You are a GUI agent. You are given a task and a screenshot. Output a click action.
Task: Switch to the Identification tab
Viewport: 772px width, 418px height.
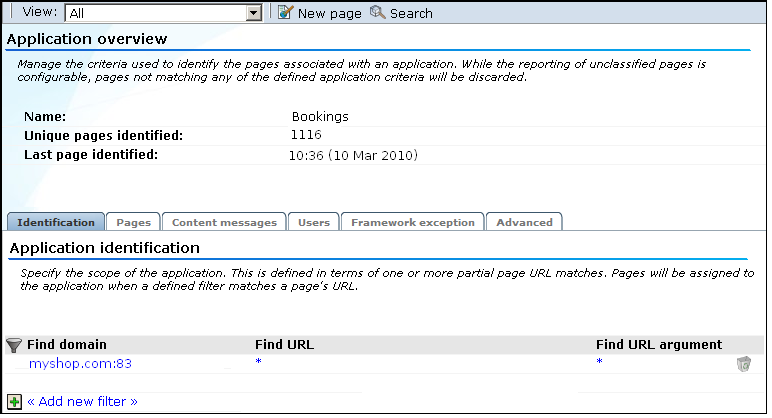click(x=56, y=222)
